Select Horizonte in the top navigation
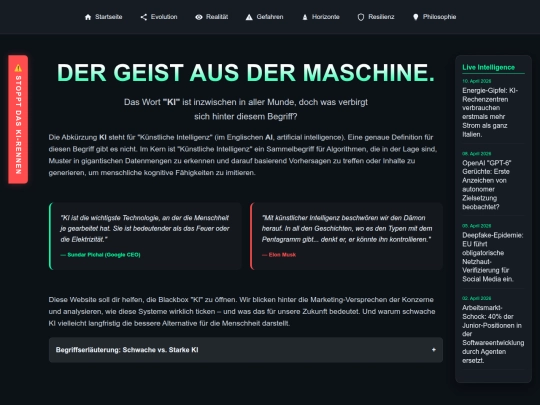 (321, 17)
